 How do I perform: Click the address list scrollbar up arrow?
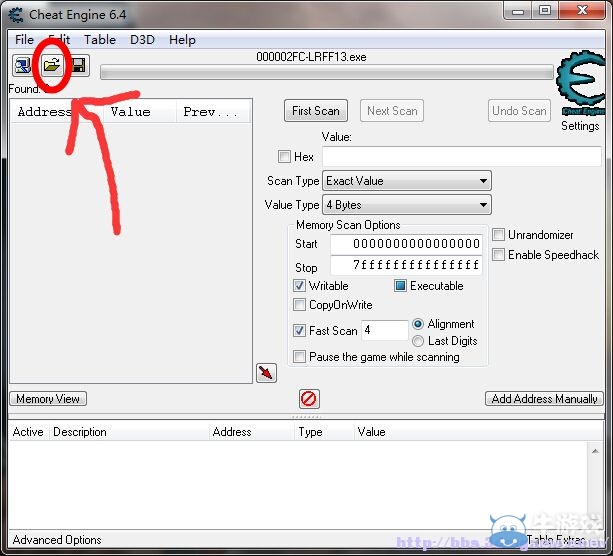click(595, 451)
